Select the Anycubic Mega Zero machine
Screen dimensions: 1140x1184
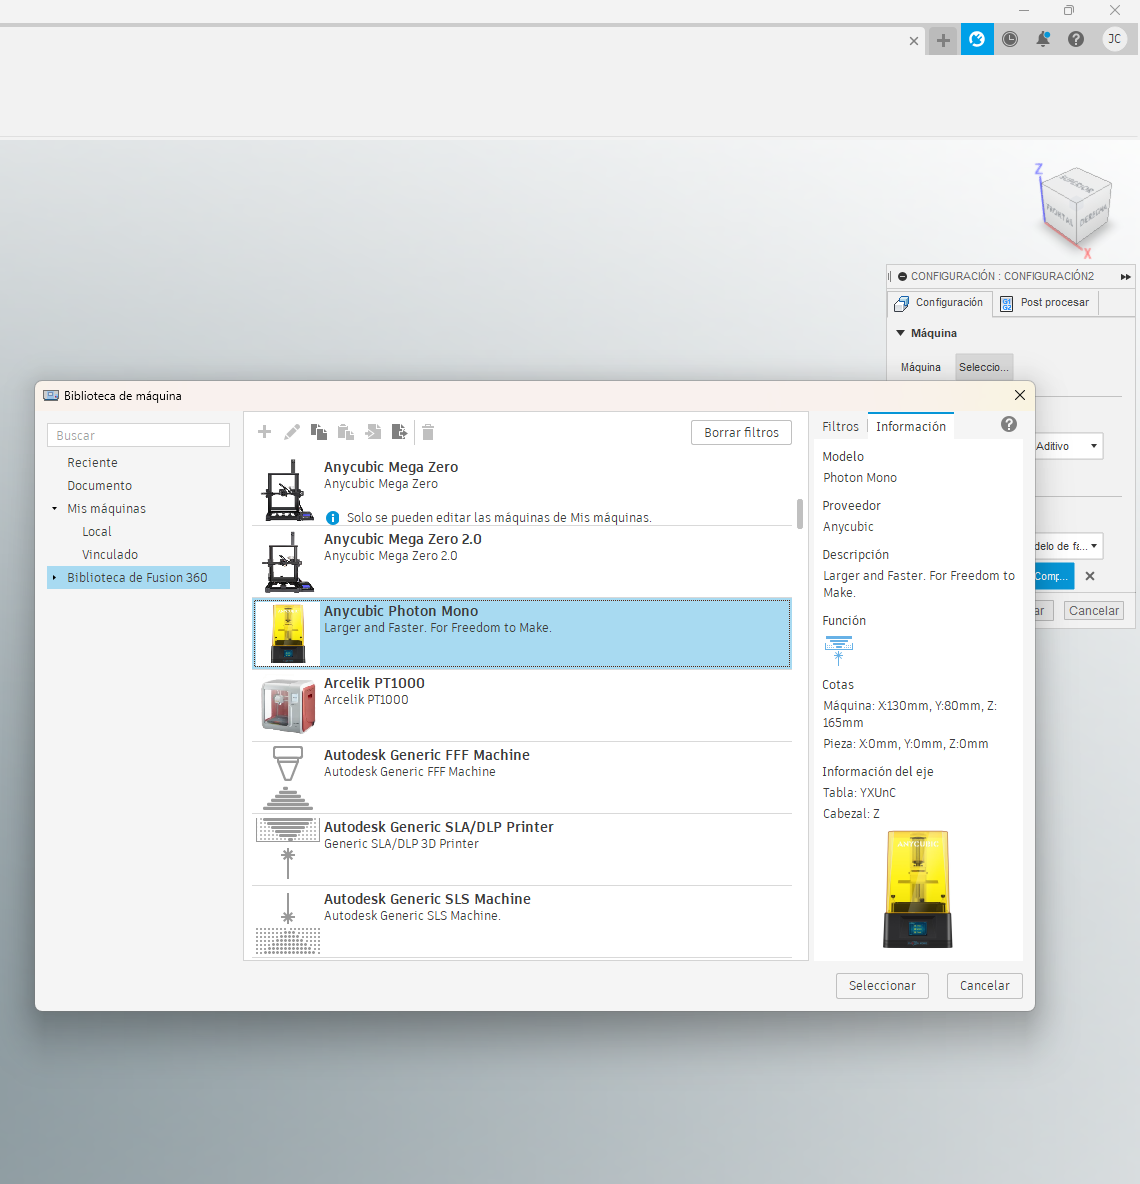[x=522, y=489]
